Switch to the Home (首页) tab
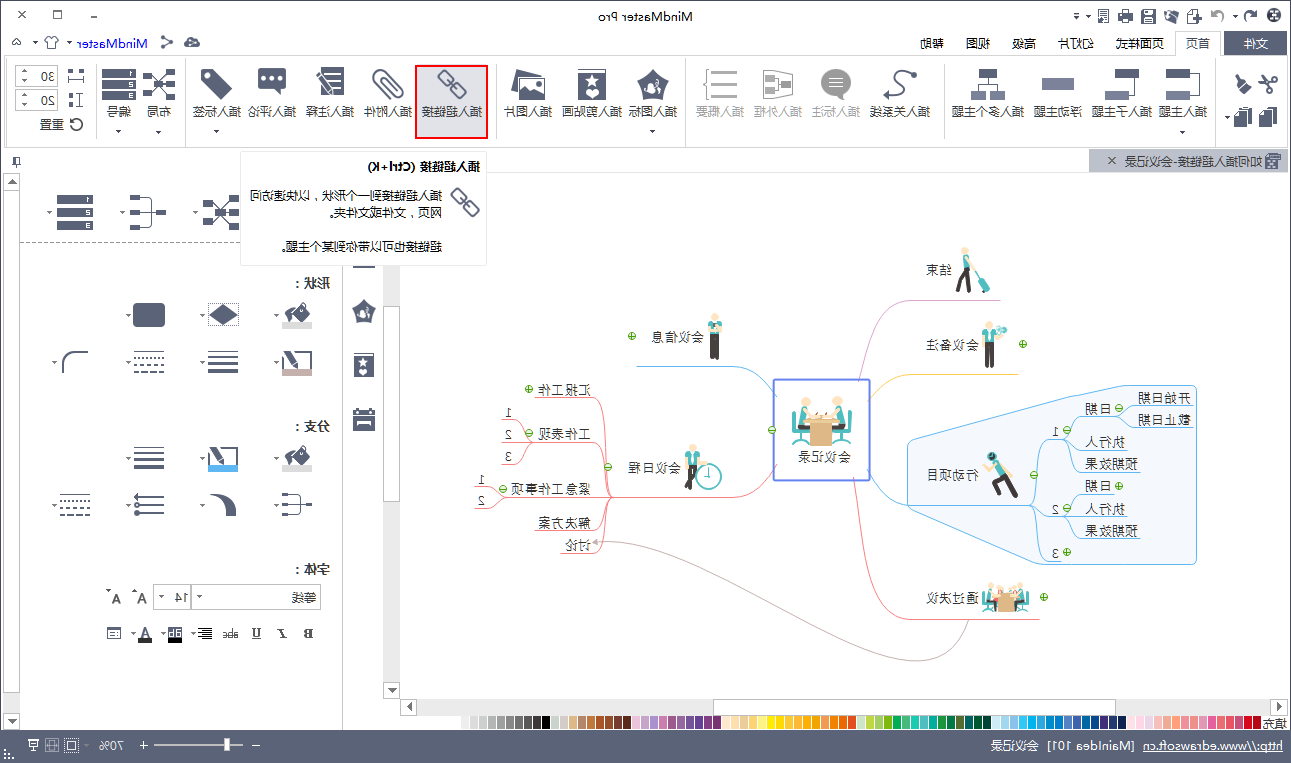 click(1196, 43)
